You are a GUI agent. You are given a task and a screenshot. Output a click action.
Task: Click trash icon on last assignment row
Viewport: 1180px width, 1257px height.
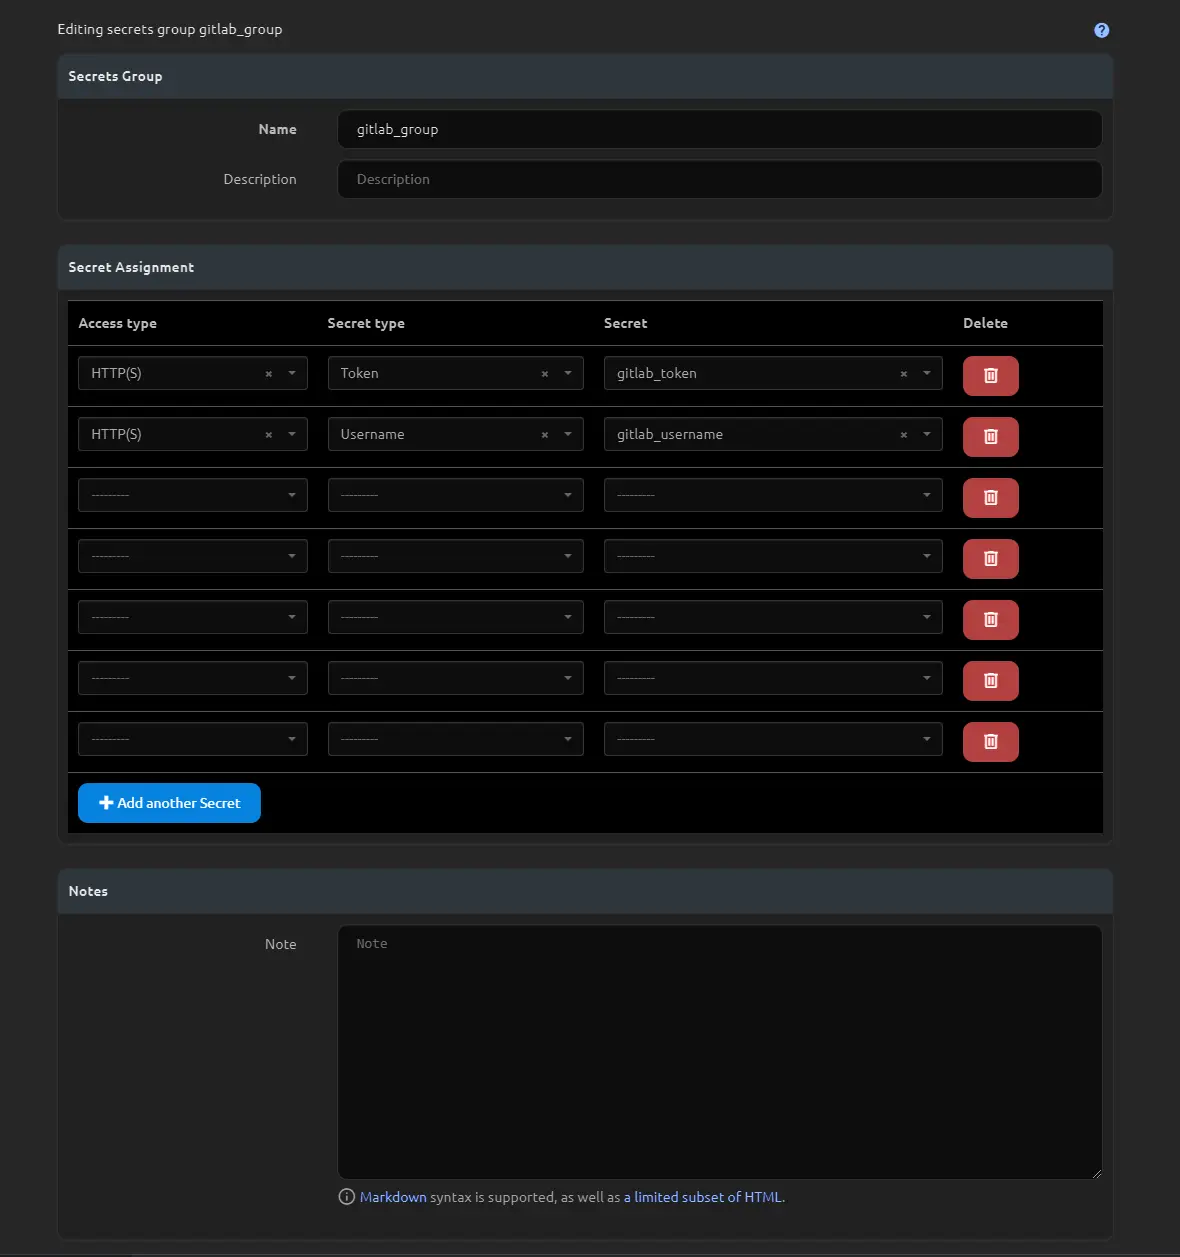pyautogui.click(x=990, y=742)
